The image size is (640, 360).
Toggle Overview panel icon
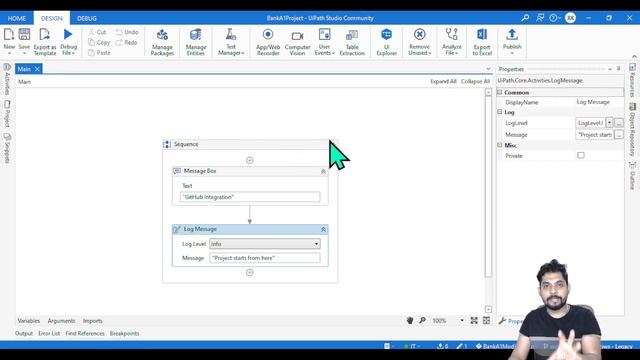(x=486, y=320)
